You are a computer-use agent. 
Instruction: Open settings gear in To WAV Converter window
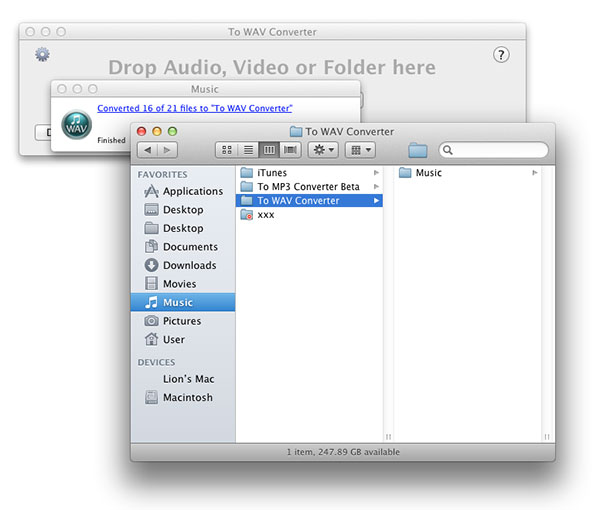(x=42, y=54)
